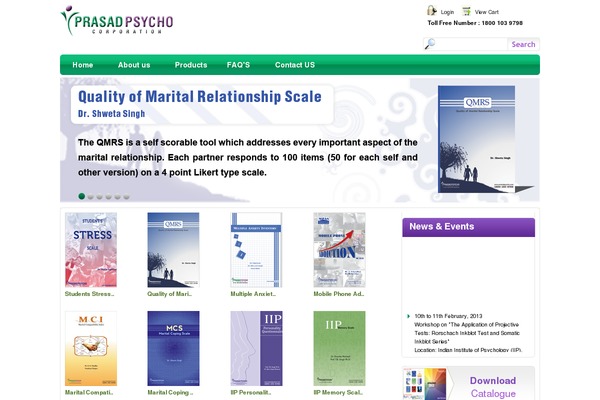Open the IIP Personality Questionnaire cover thumbnail
Viewport: 600px width, 400px height.
pos(256,348)
